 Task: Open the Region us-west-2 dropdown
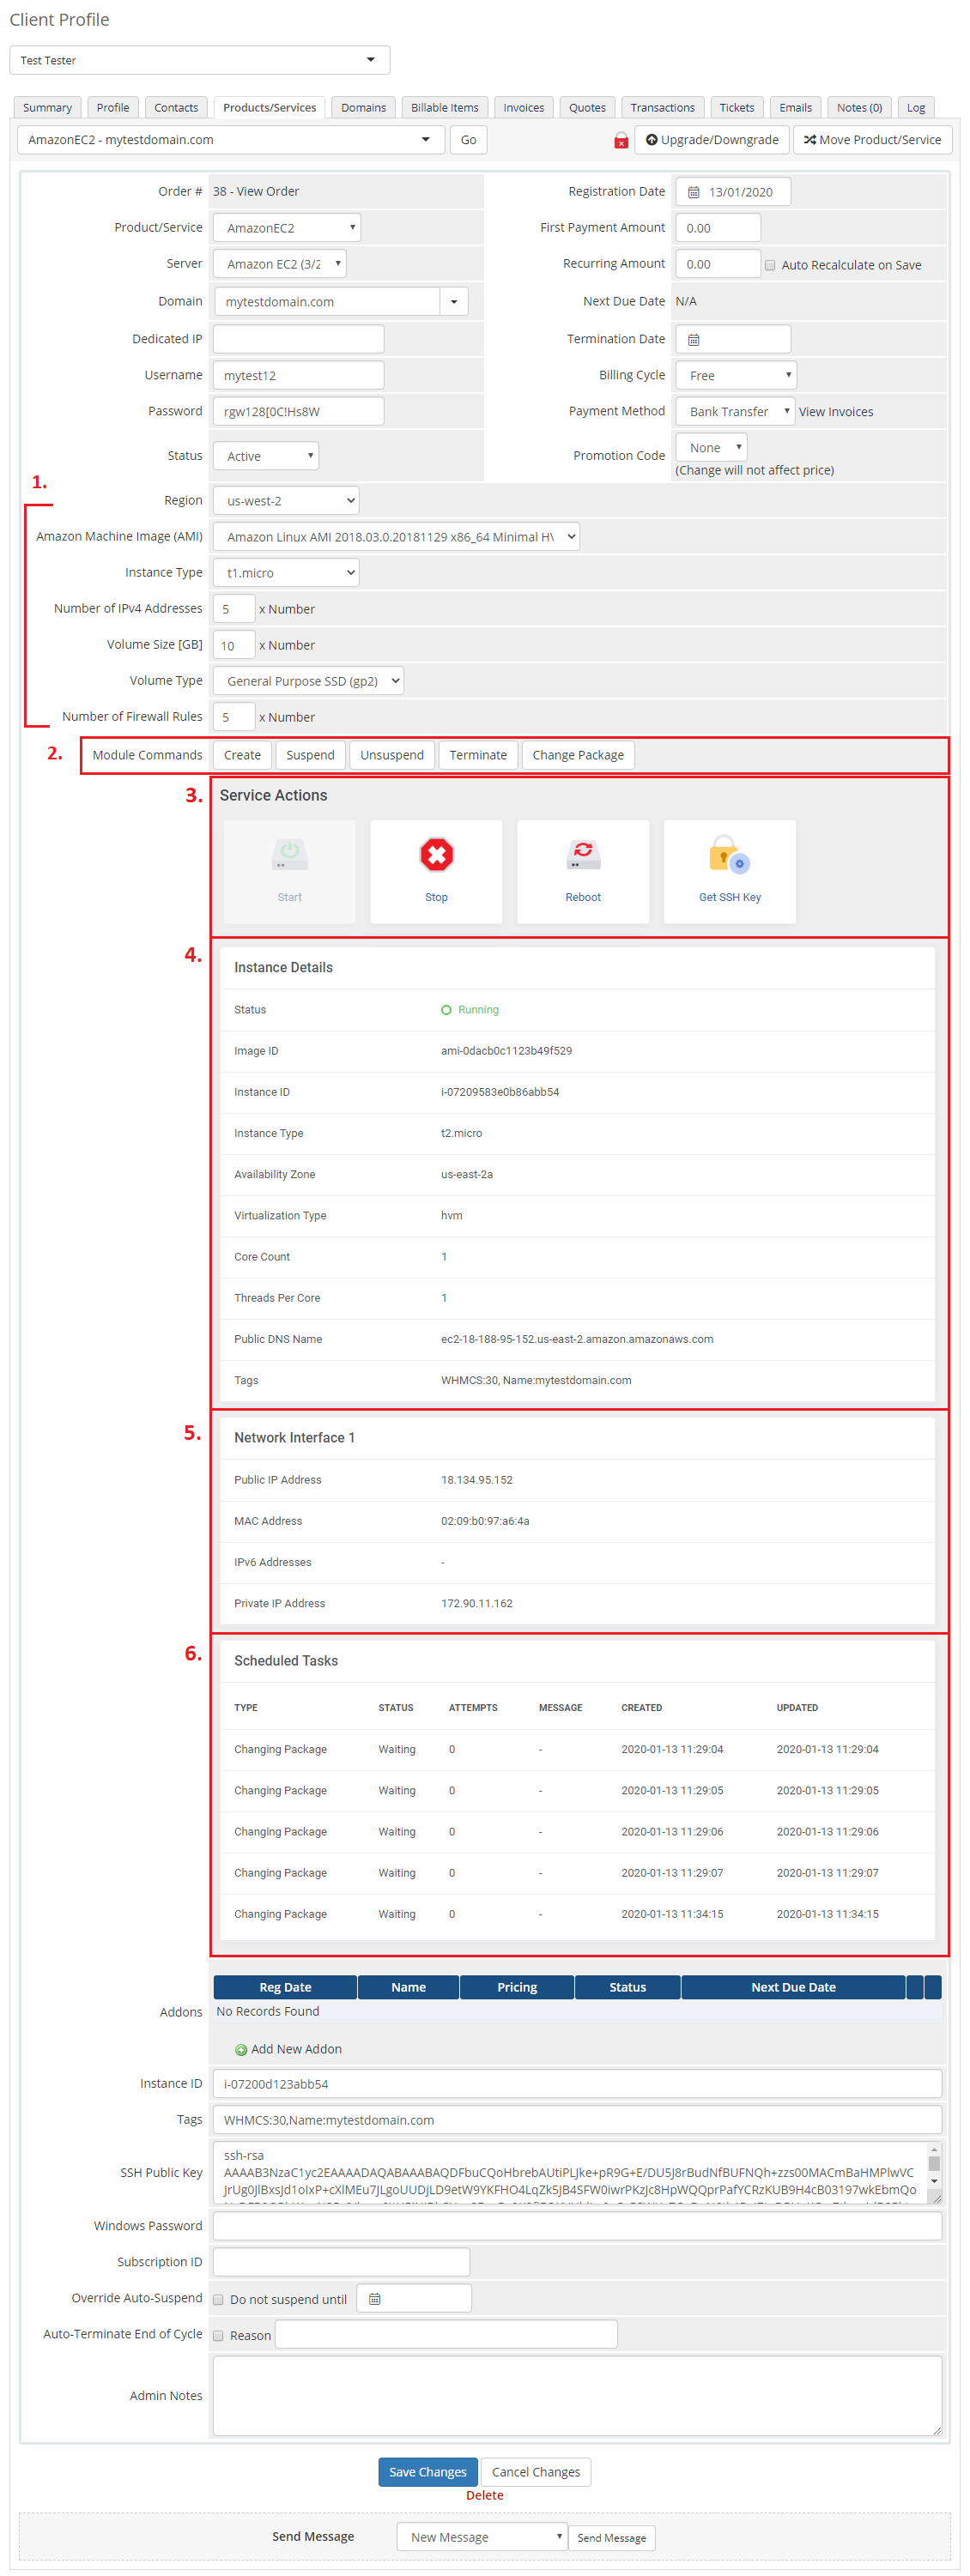[286, 501]
